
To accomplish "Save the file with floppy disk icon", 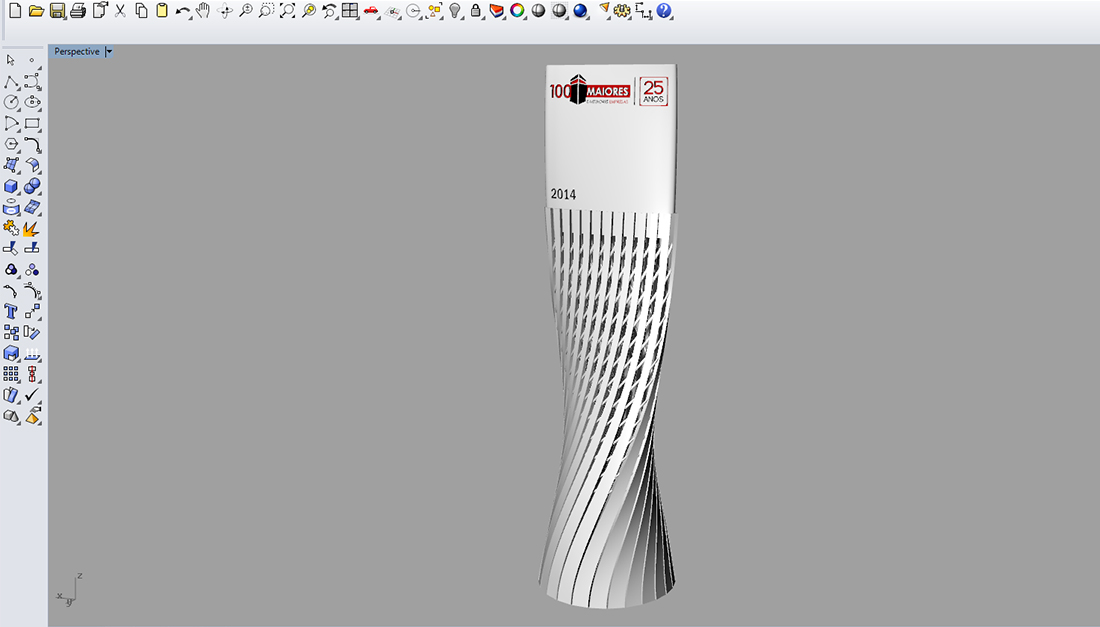I will point(57,11).
